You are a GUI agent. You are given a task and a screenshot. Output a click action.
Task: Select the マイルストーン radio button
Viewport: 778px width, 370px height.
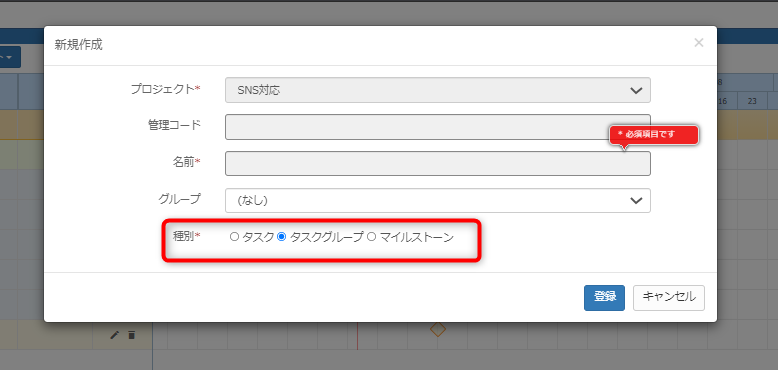click(x=372, y=237)
